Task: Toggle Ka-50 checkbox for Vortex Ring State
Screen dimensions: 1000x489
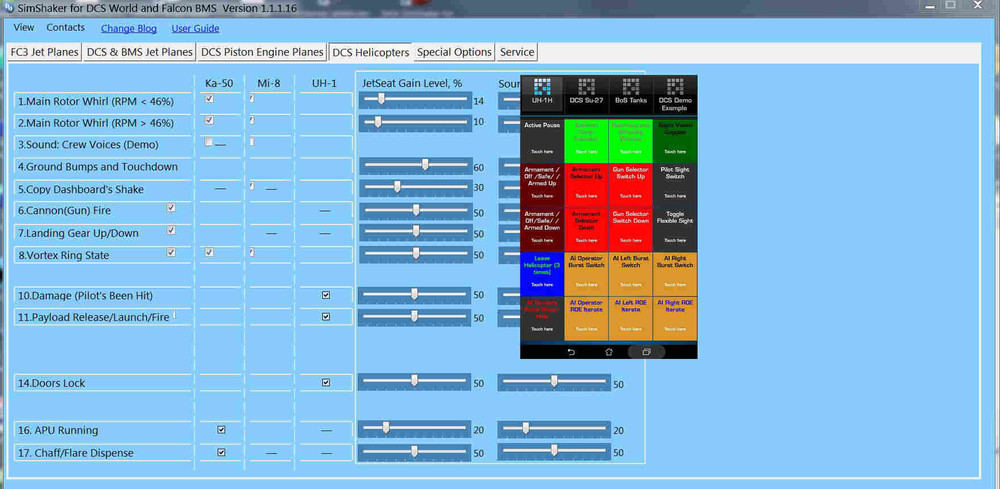Action: tap(209, 252)
